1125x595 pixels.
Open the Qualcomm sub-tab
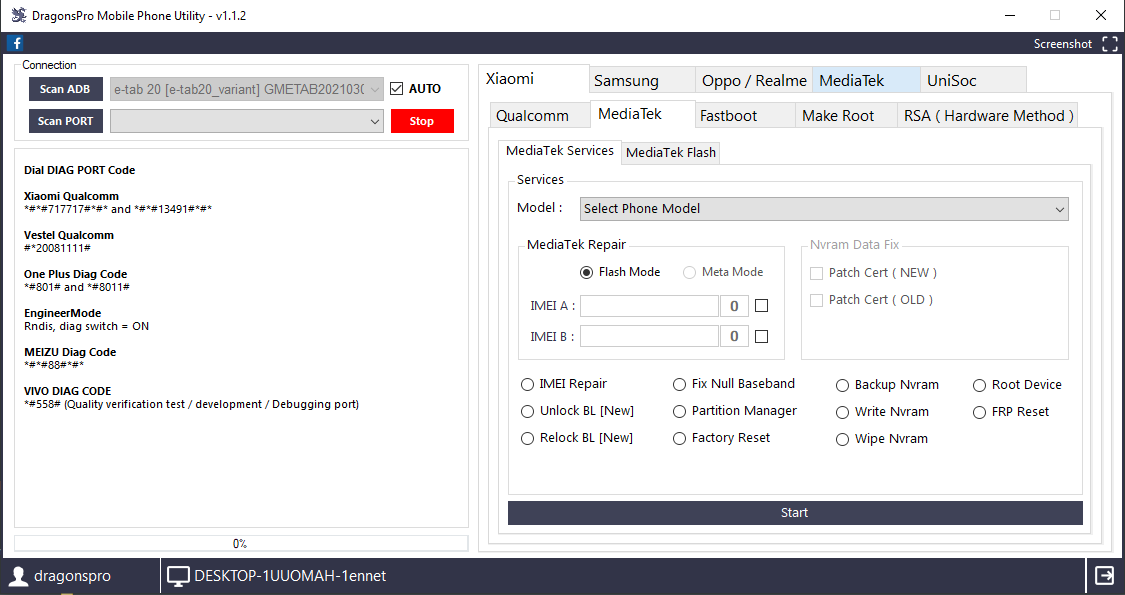(x=540, y=116)
